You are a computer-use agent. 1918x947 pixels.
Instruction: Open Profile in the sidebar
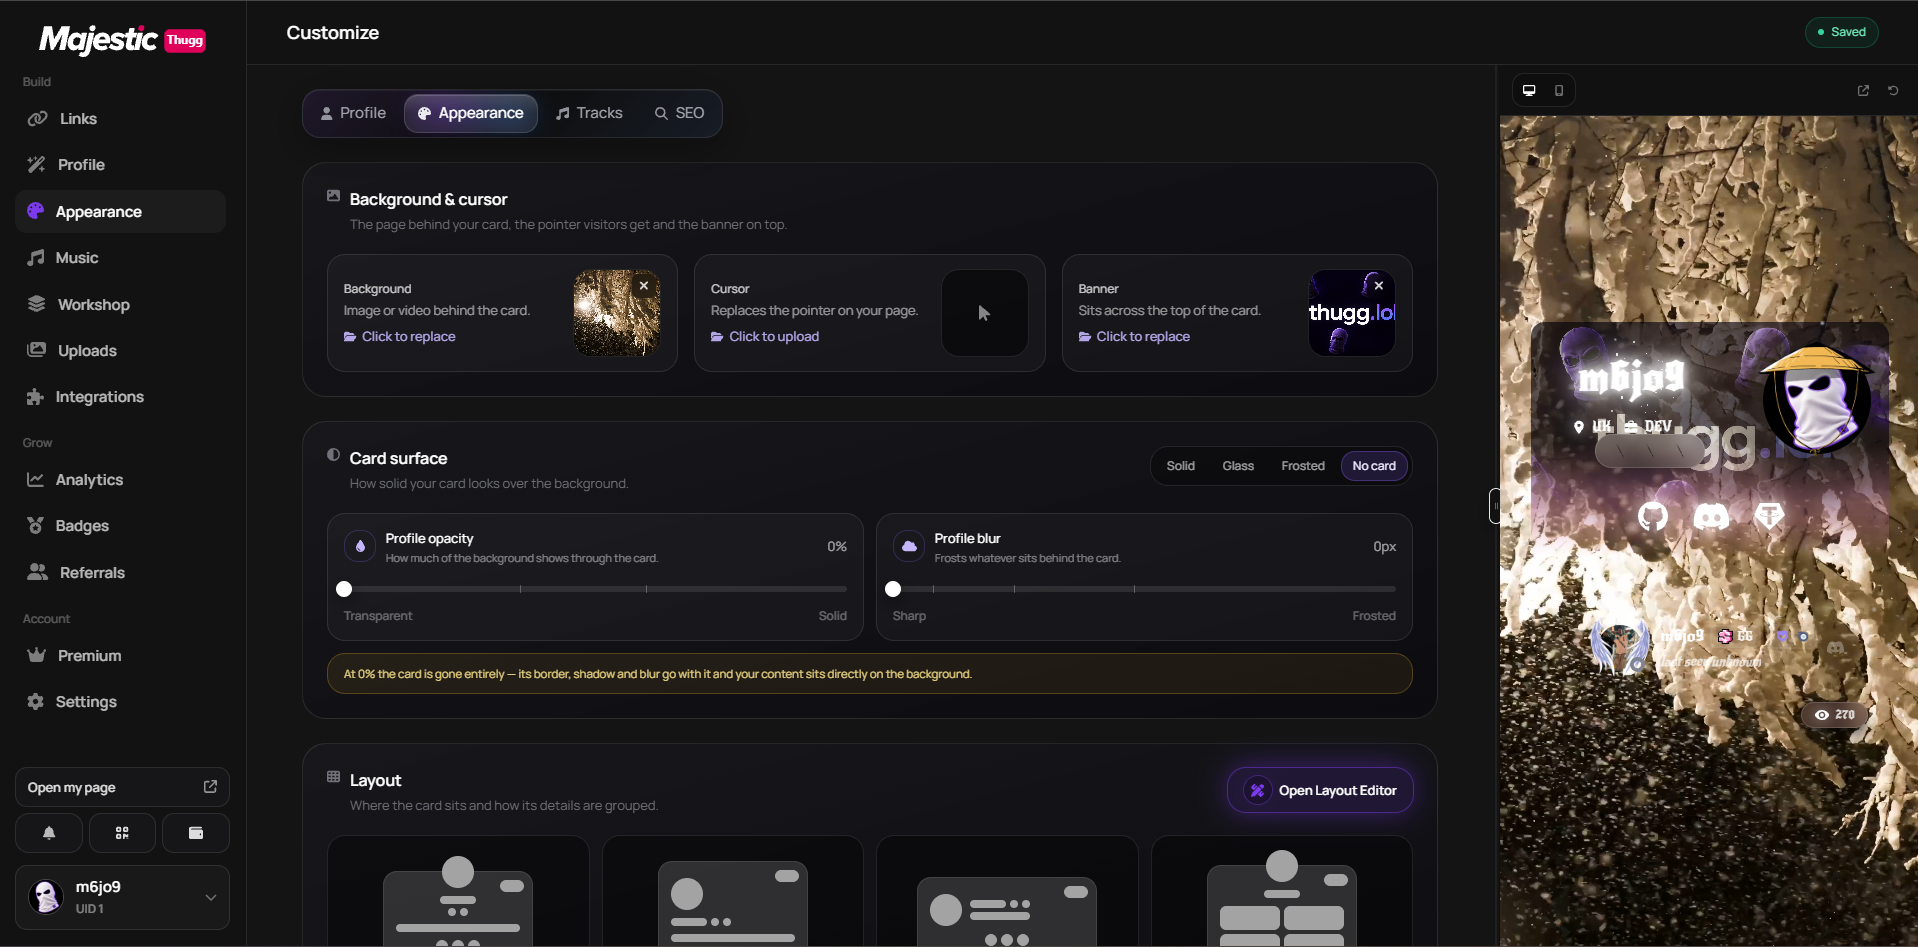click(x=120, y=164)
